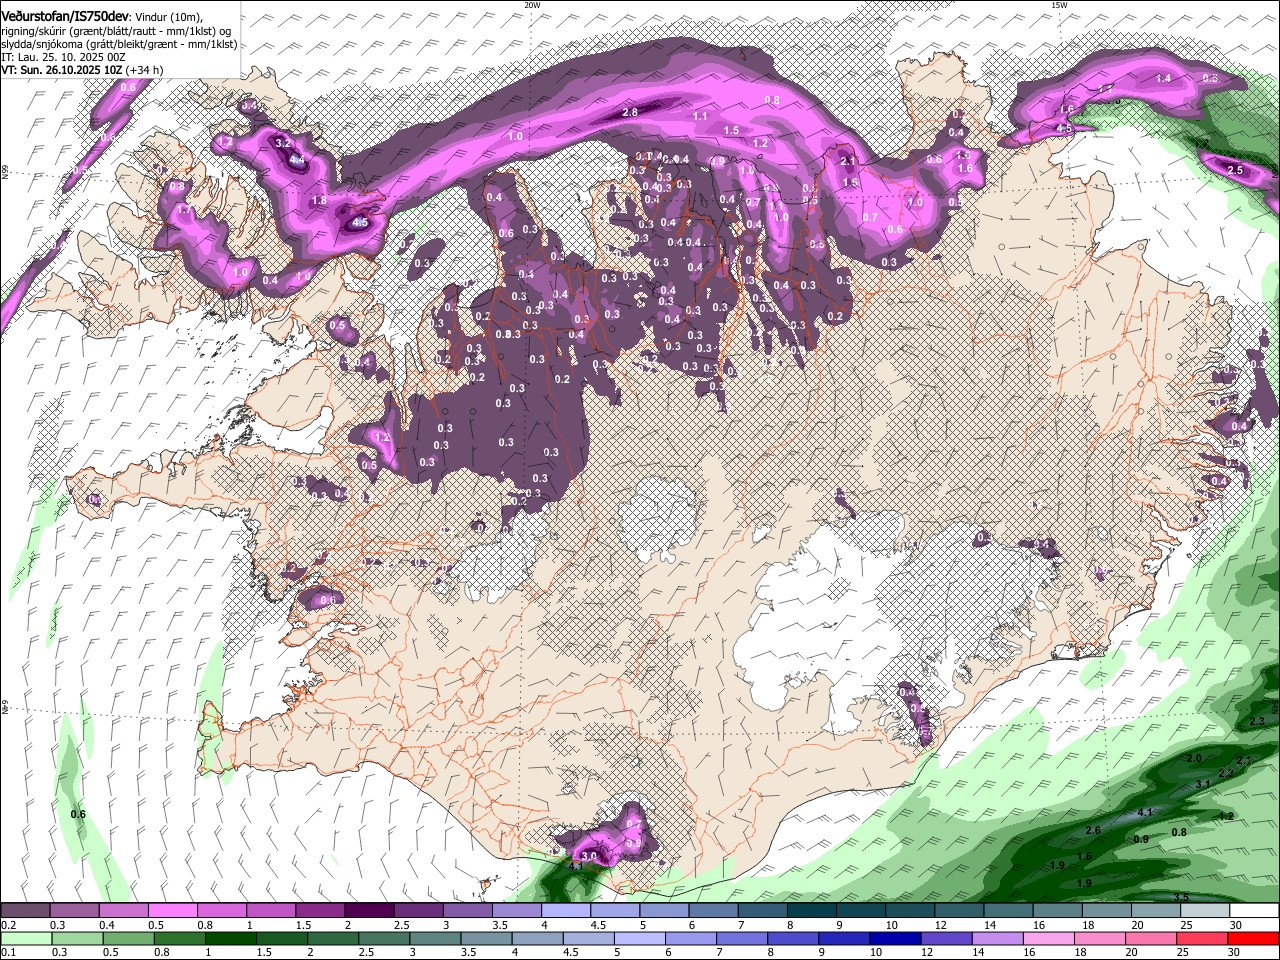Click the 1.4 snowfall value in the northeast
1280x960 pixels.
pos(1163,79)
